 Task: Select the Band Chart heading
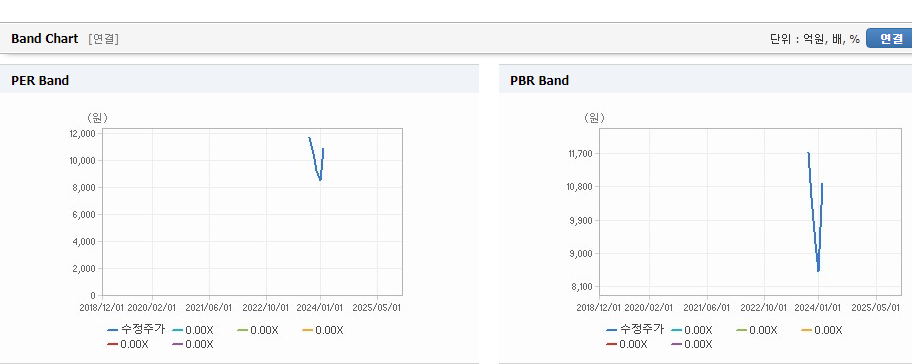44,39
